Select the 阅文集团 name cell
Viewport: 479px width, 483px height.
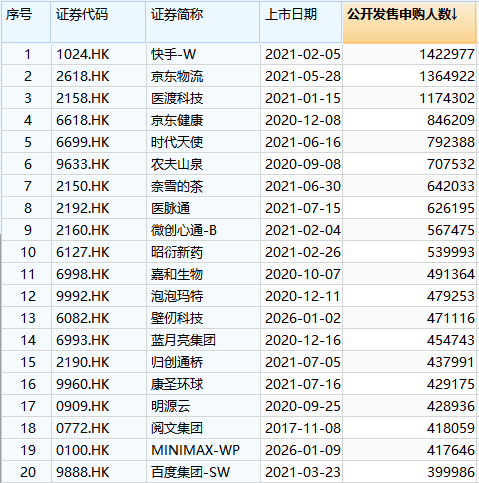coord(203,428)
